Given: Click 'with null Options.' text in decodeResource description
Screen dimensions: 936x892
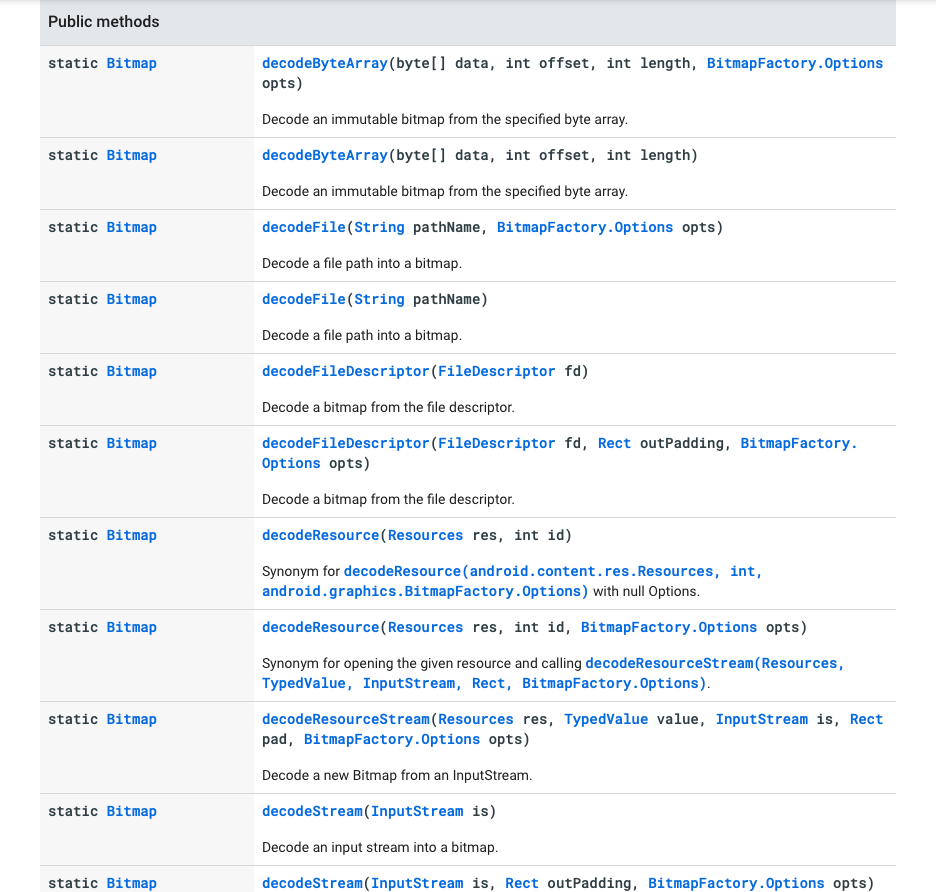Looking at the screenshot, I should click(x=646, y=592).
